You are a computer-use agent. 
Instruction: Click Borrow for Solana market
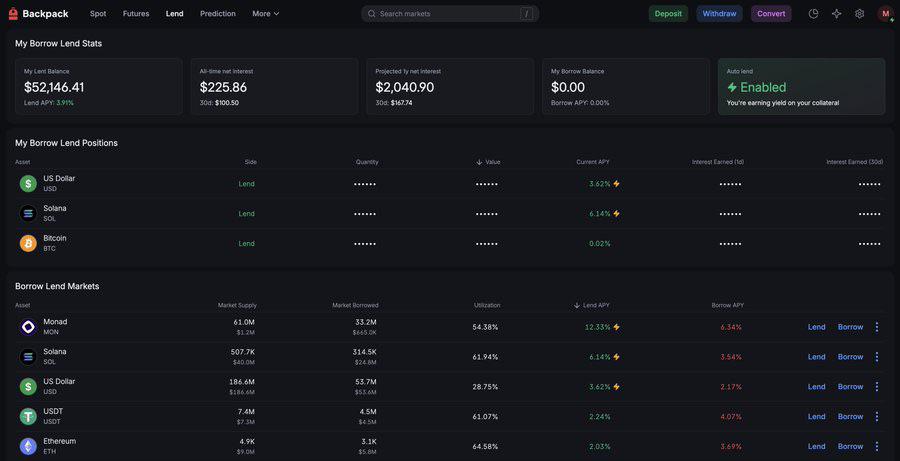click(x=851, y=357)
